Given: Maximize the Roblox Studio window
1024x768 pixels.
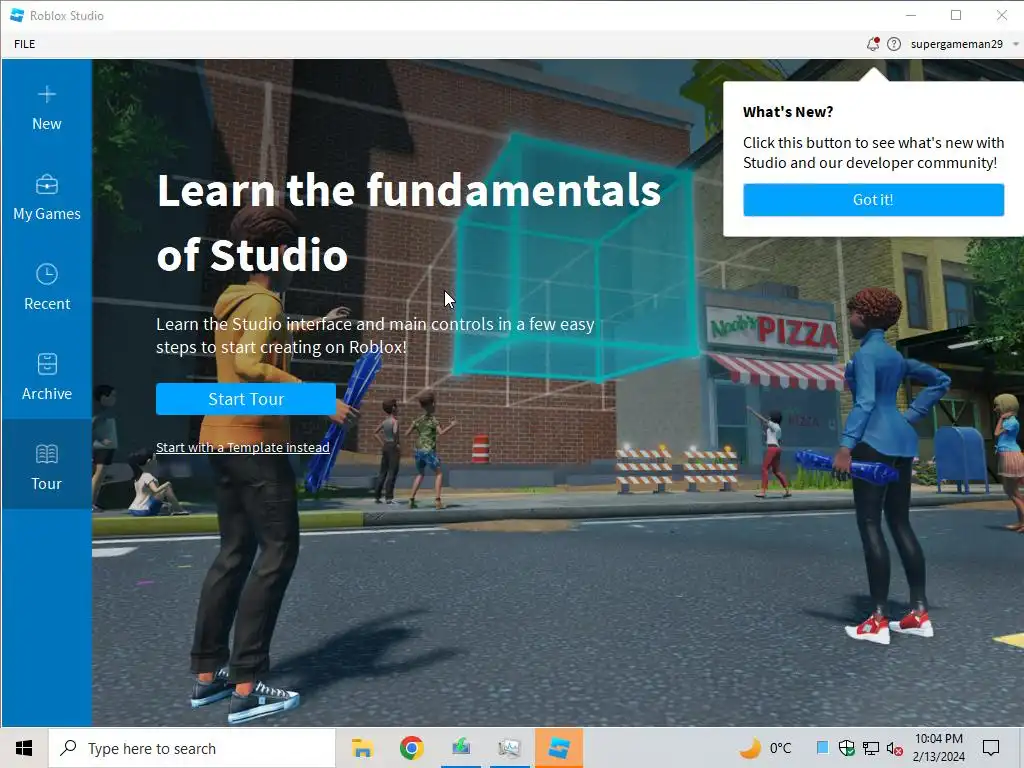Looking at the screenshot, I should 956,15.
